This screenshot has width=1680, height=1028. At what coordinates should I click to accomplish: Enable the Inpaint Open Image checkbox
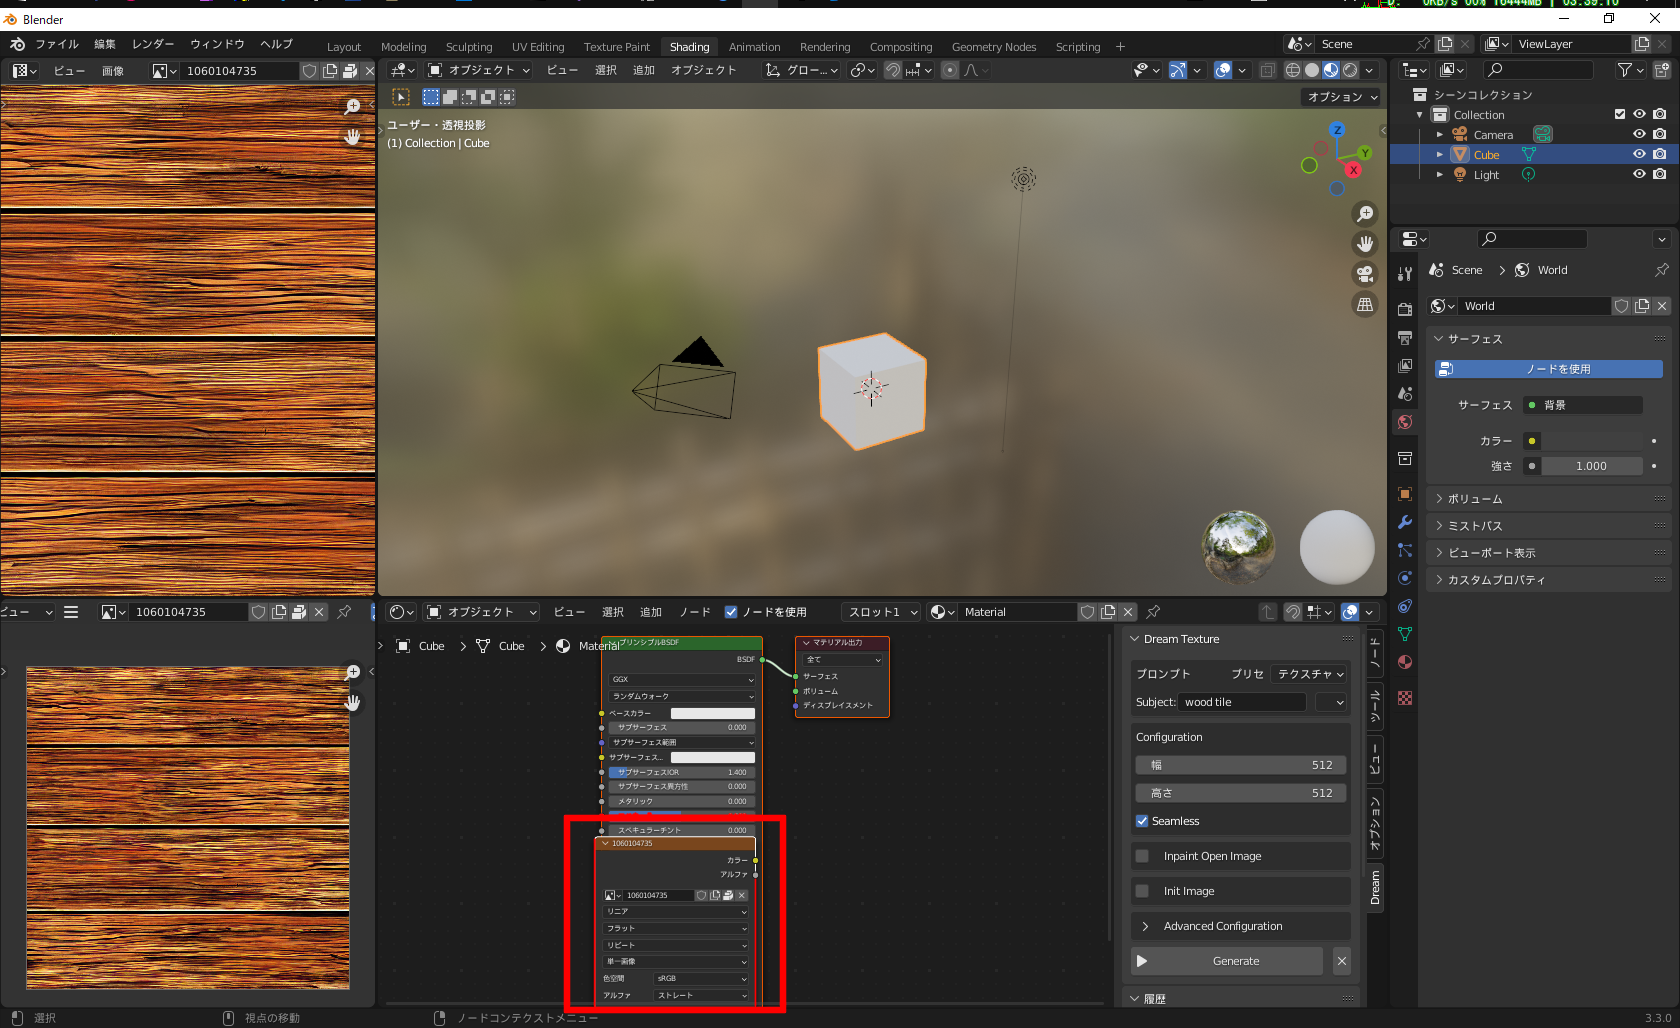(x=1142, y=856)
